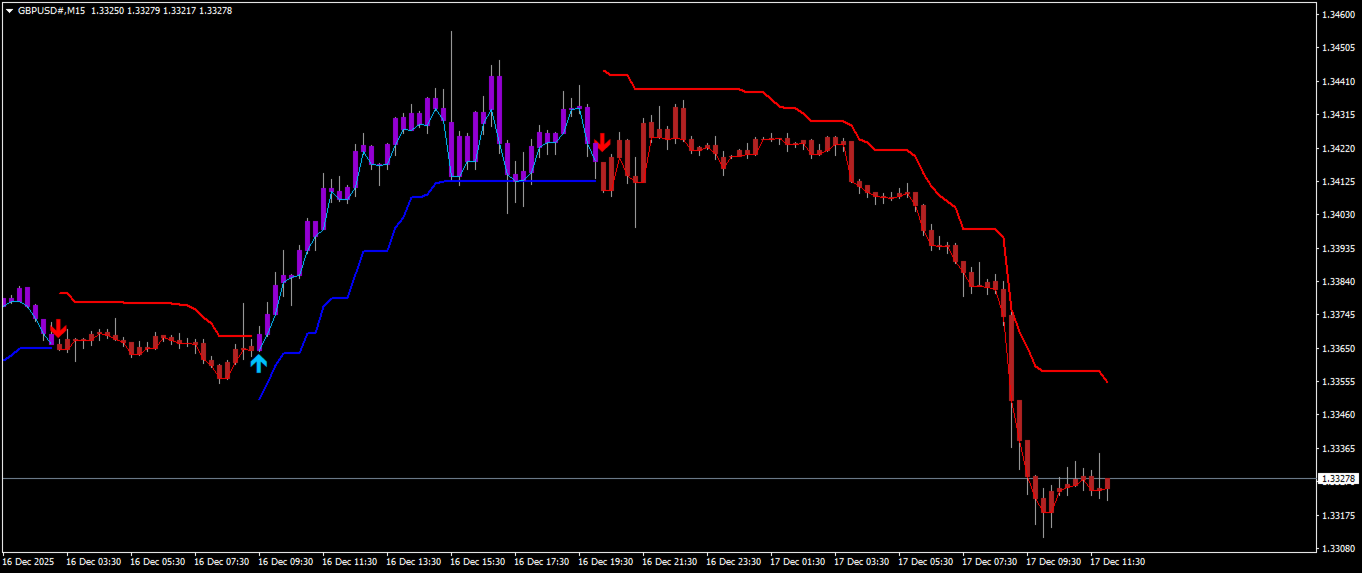Click the 17 Dec 11:30 time label
Image resolution: width=1362 pixels, height=573 pixels.
click(x=1118, y=562)
